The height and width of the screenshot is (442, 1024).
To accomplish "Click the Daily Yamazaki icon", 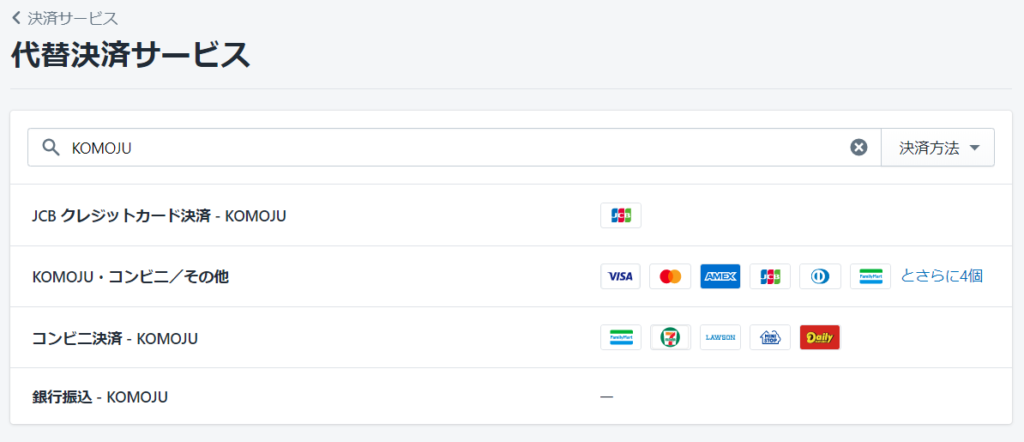I will coord(820,337).
